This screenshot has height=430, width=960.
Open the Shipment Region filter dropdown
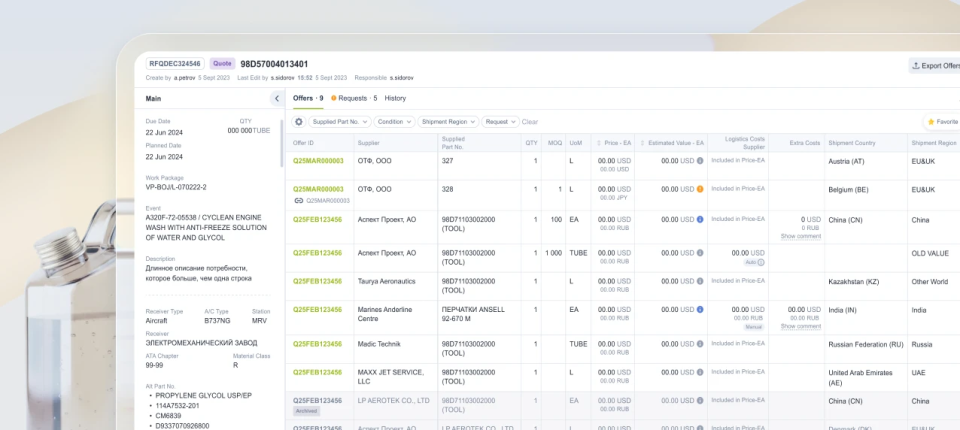(447, 122)
